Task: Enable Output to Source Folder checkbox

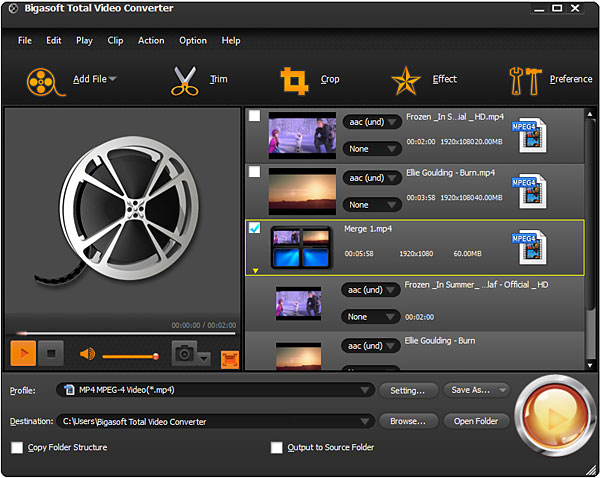Action: [x=277, y=447]
